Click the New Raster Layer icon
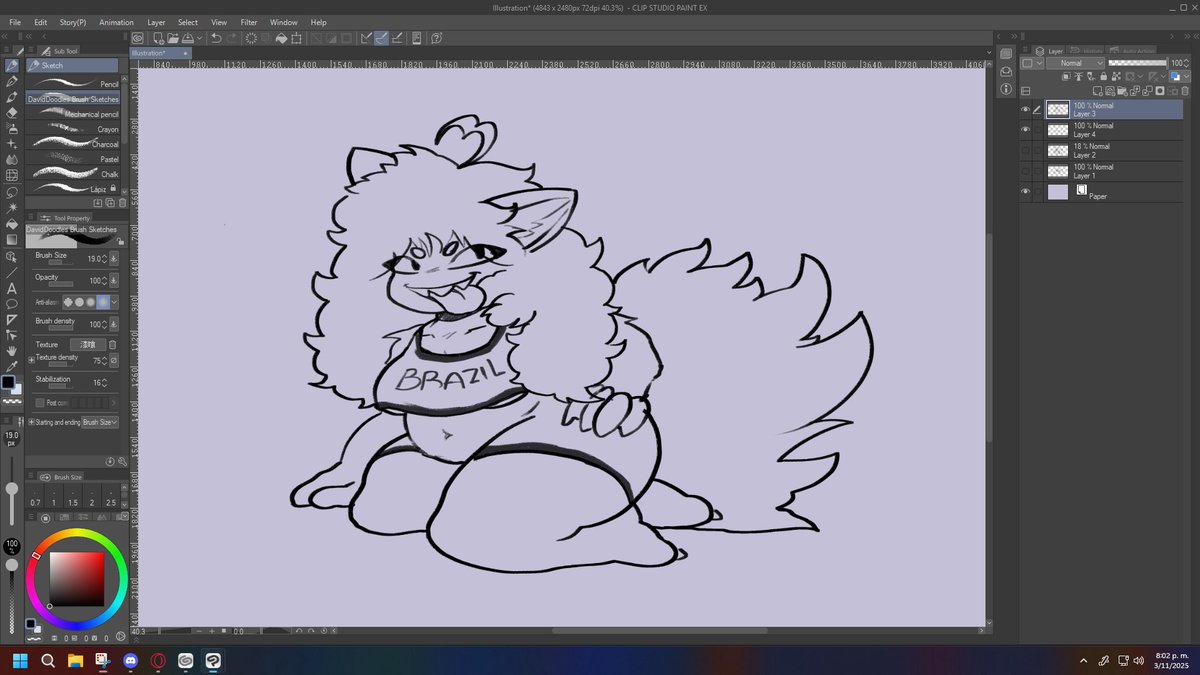Viewport: 1200px width, 675px height. tap(1098, 91)
